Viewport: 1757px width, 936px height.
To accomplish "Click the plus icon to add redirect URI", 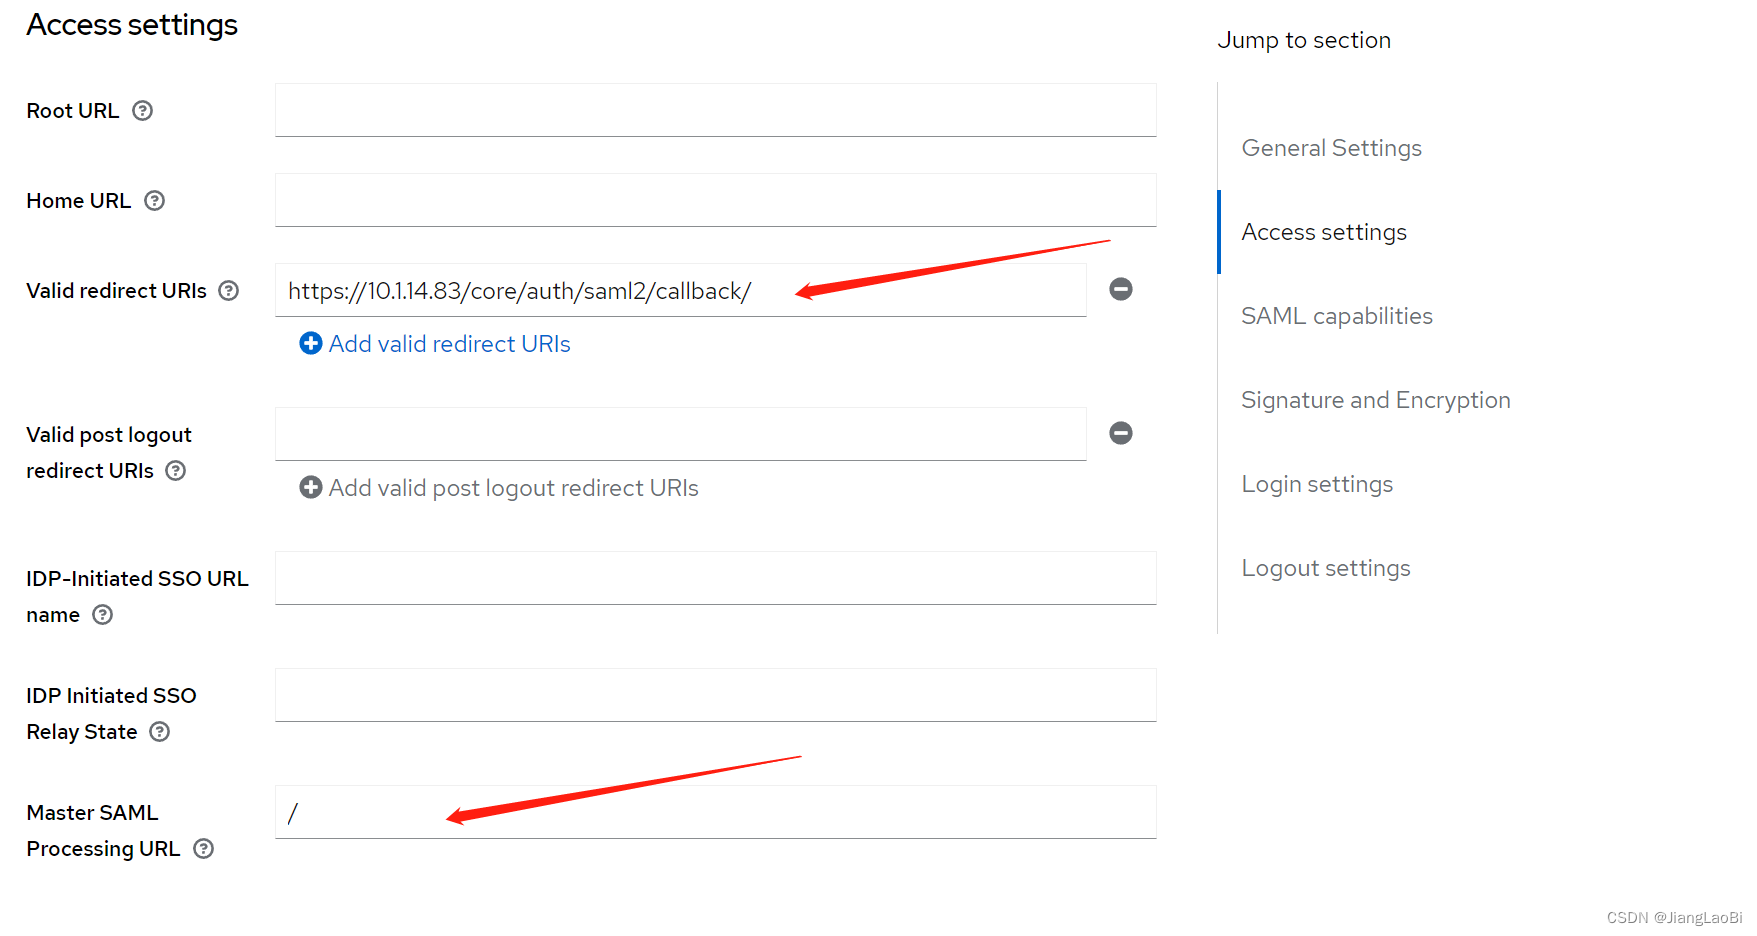I will point(311,343).
